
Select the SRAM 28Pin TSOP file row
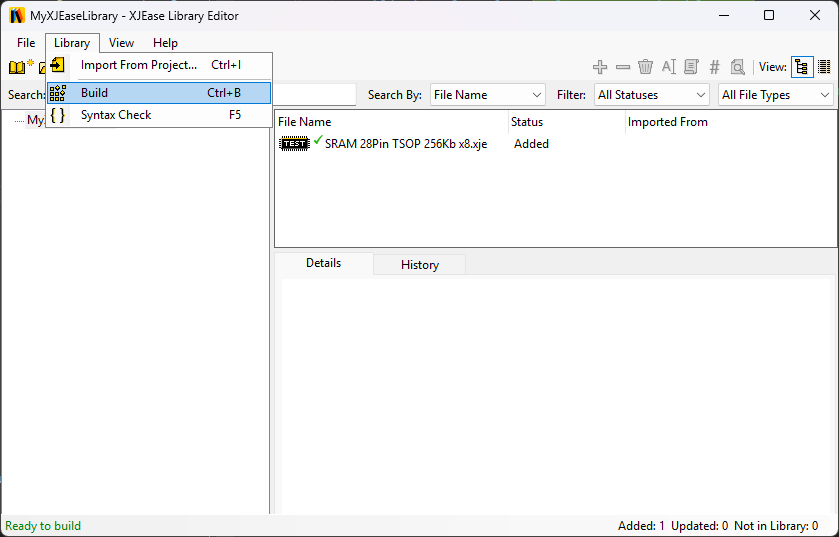(x=405, y=144)
